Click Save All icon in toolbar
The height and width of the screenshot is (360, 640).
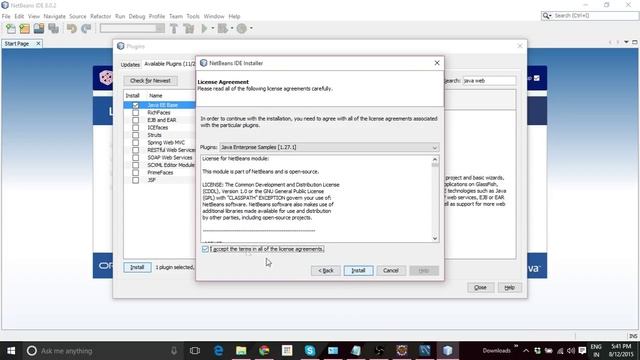tap(53, 29)
